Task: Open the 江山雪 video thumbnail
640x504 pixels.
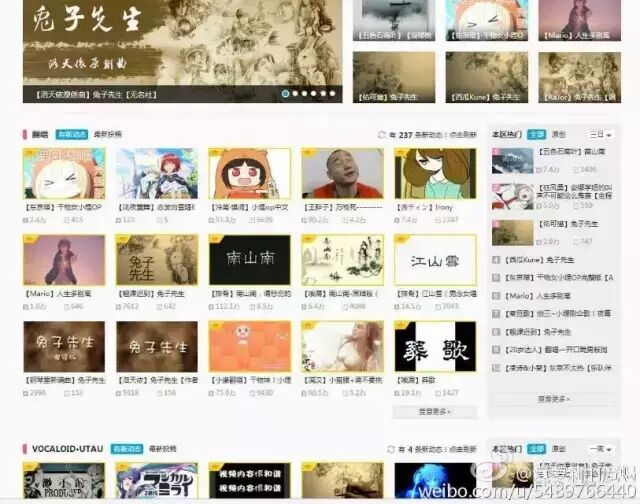Action: pyautogui.click(x=435, y=260)
